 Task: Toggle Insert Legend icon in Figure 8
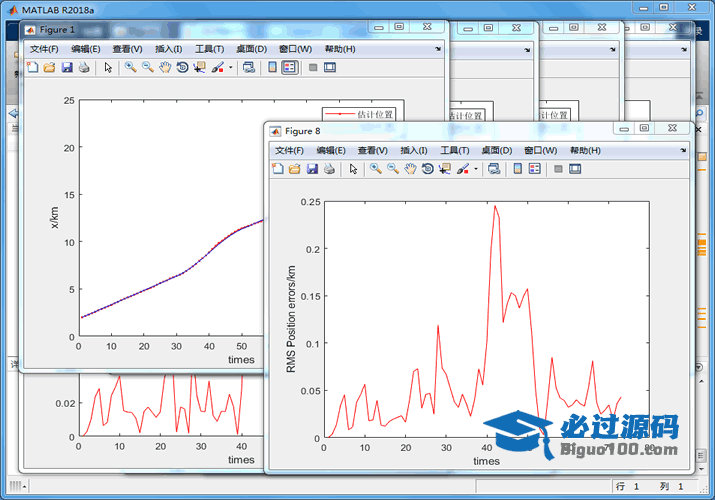[534, 169]
